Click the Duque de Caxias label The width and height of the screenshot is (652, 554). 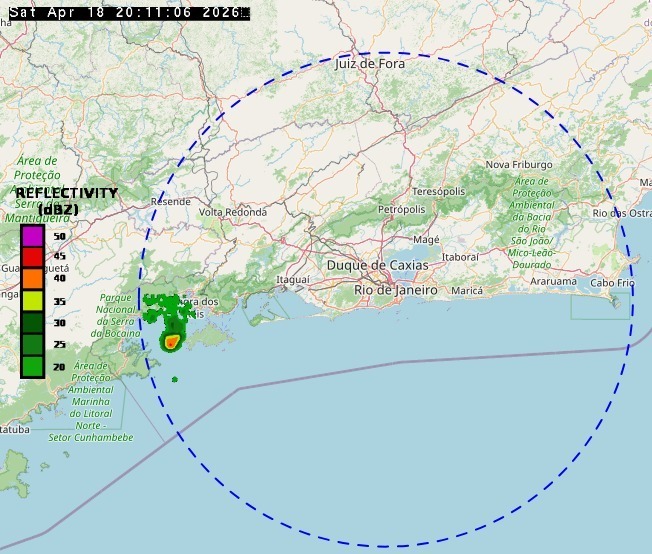(x=378, y=265)
